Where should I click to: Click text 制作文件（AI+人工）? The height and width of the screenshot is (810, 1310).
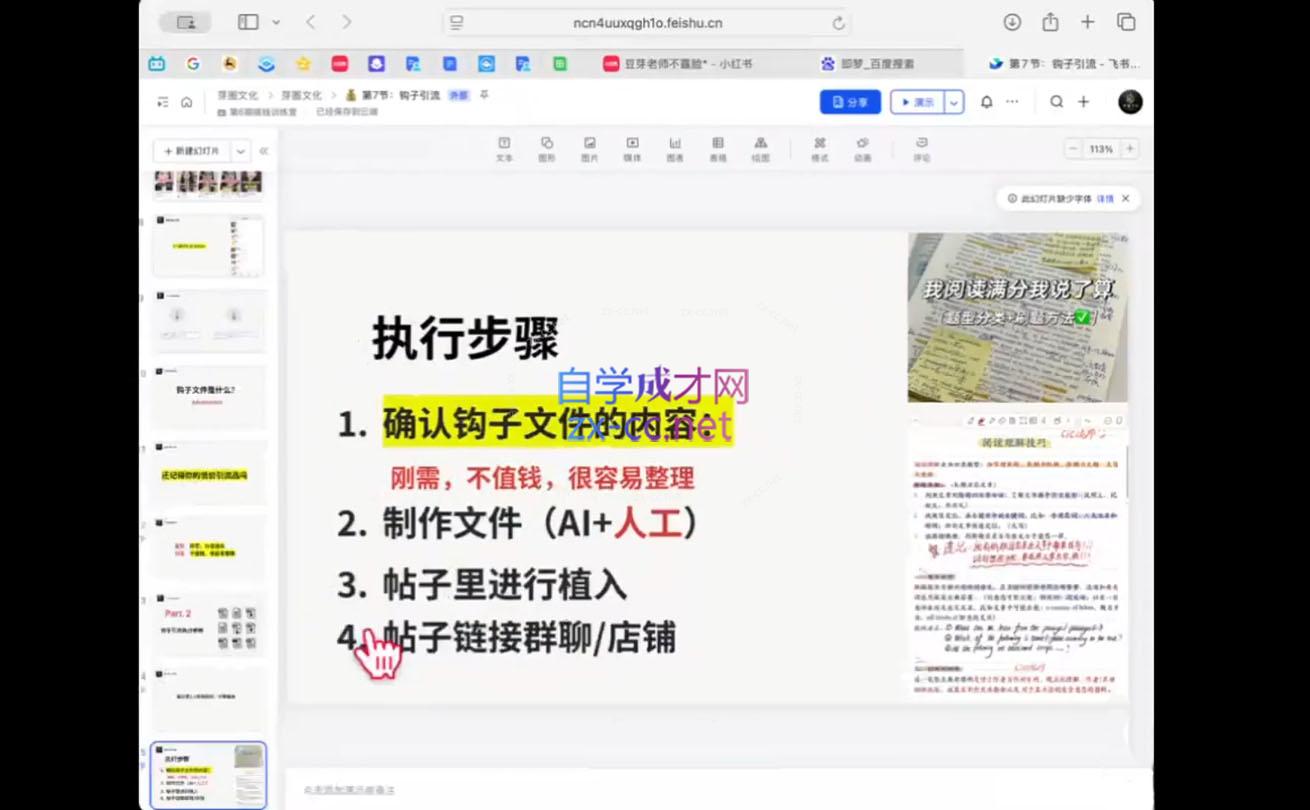click(x=539, y=523)
